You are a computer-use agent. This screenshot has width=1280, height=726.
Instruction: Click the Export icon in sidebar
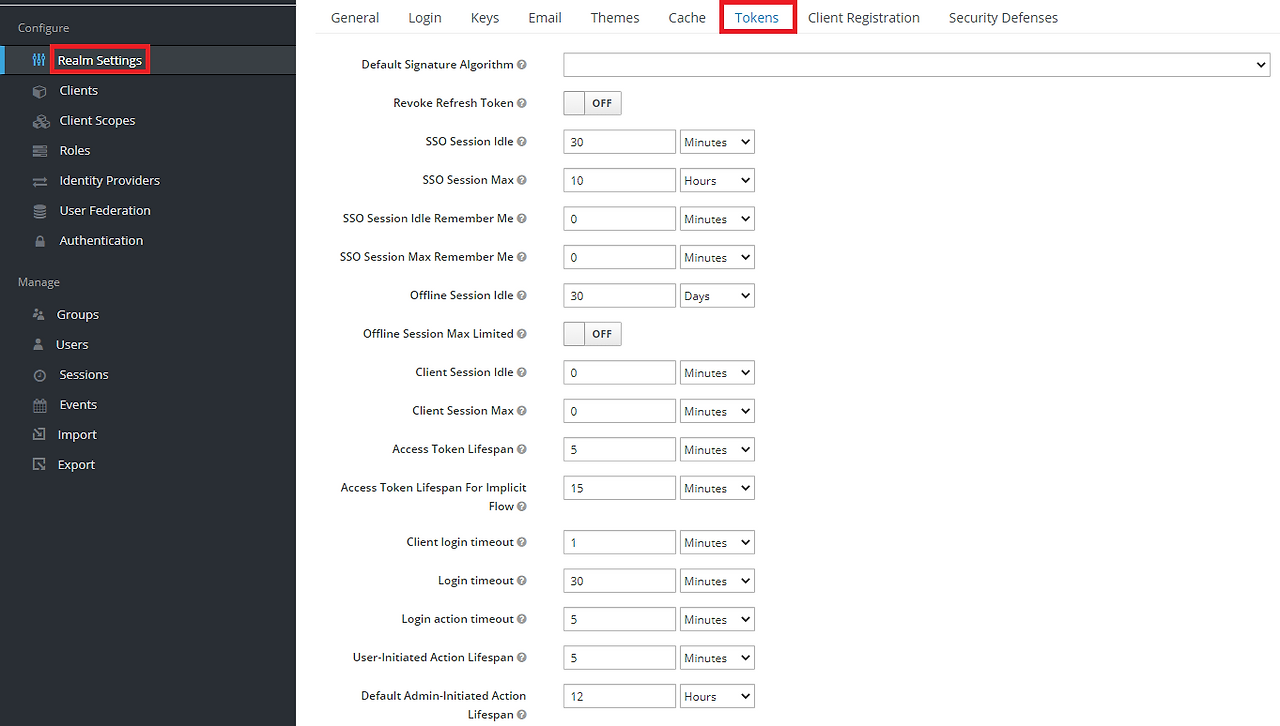coord(39,464)
